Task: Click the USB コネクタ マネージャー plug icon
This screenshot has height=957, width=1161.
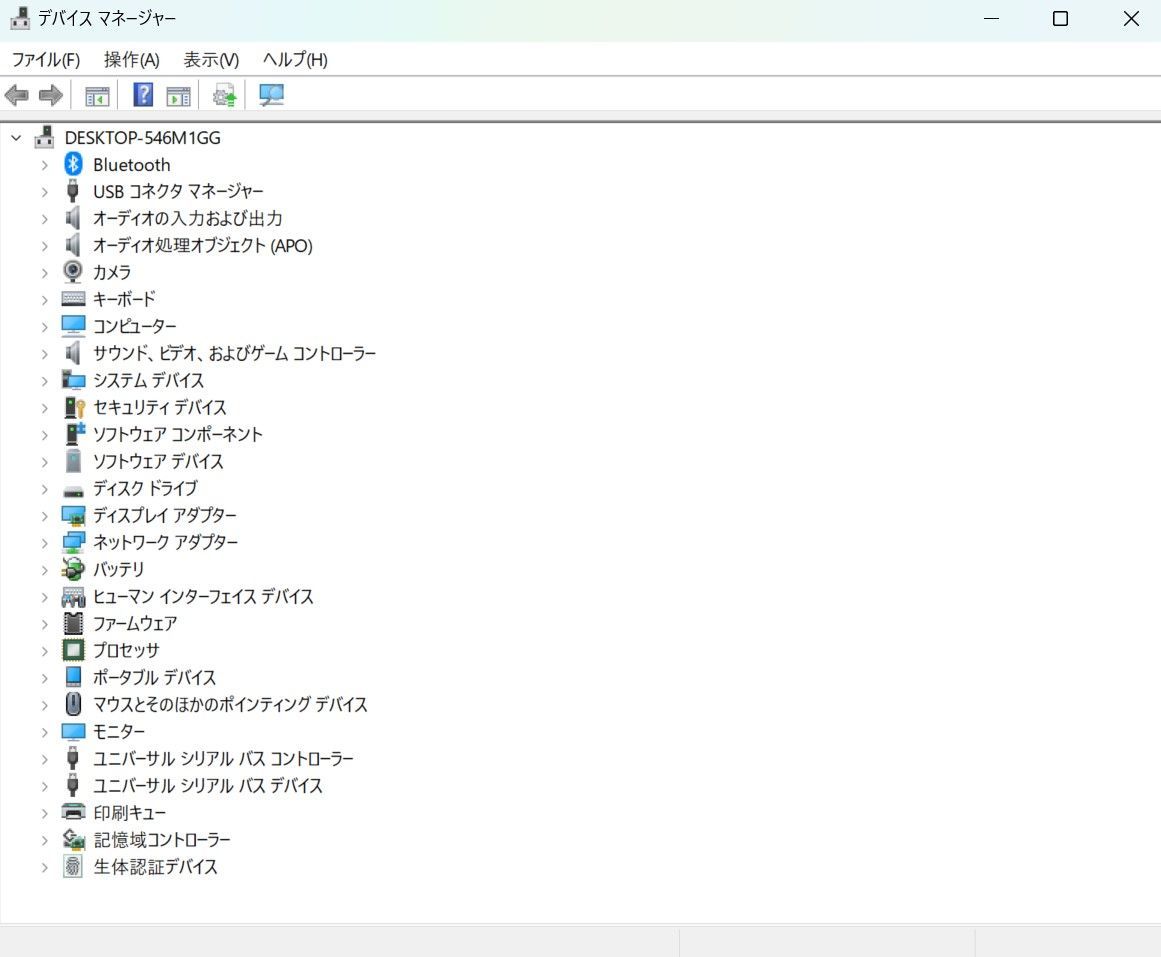Action: coord(73,191)
